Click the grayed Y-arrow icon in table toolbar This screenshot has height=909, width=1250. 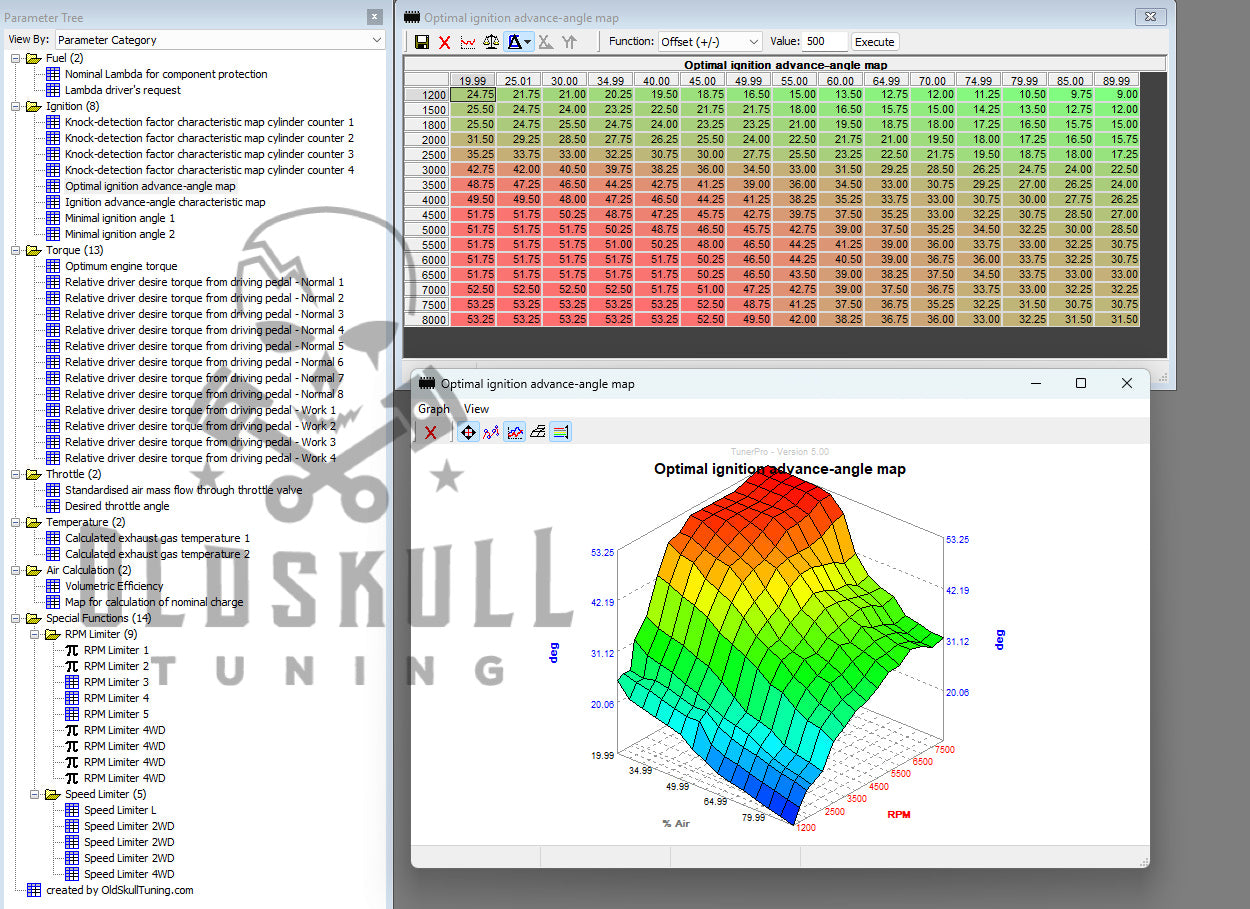(569, 42)
